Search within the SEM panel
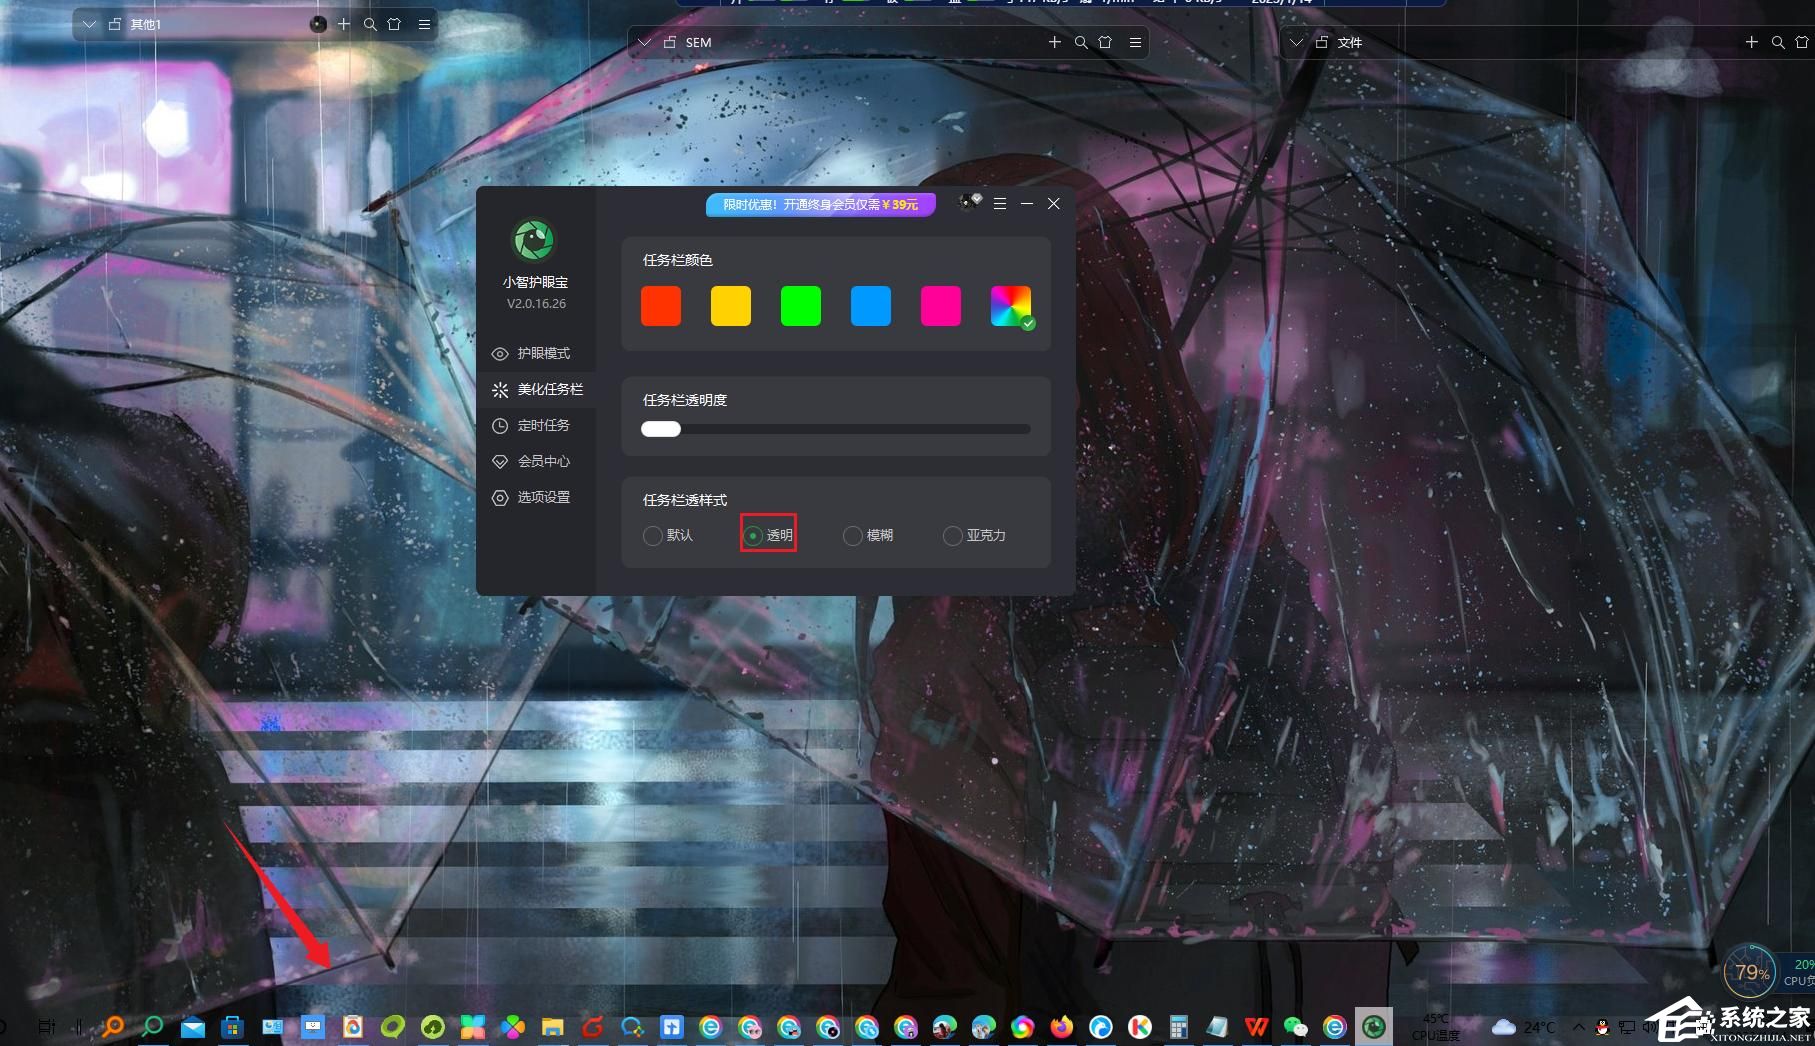1815x1046 pixels. 1081,42
